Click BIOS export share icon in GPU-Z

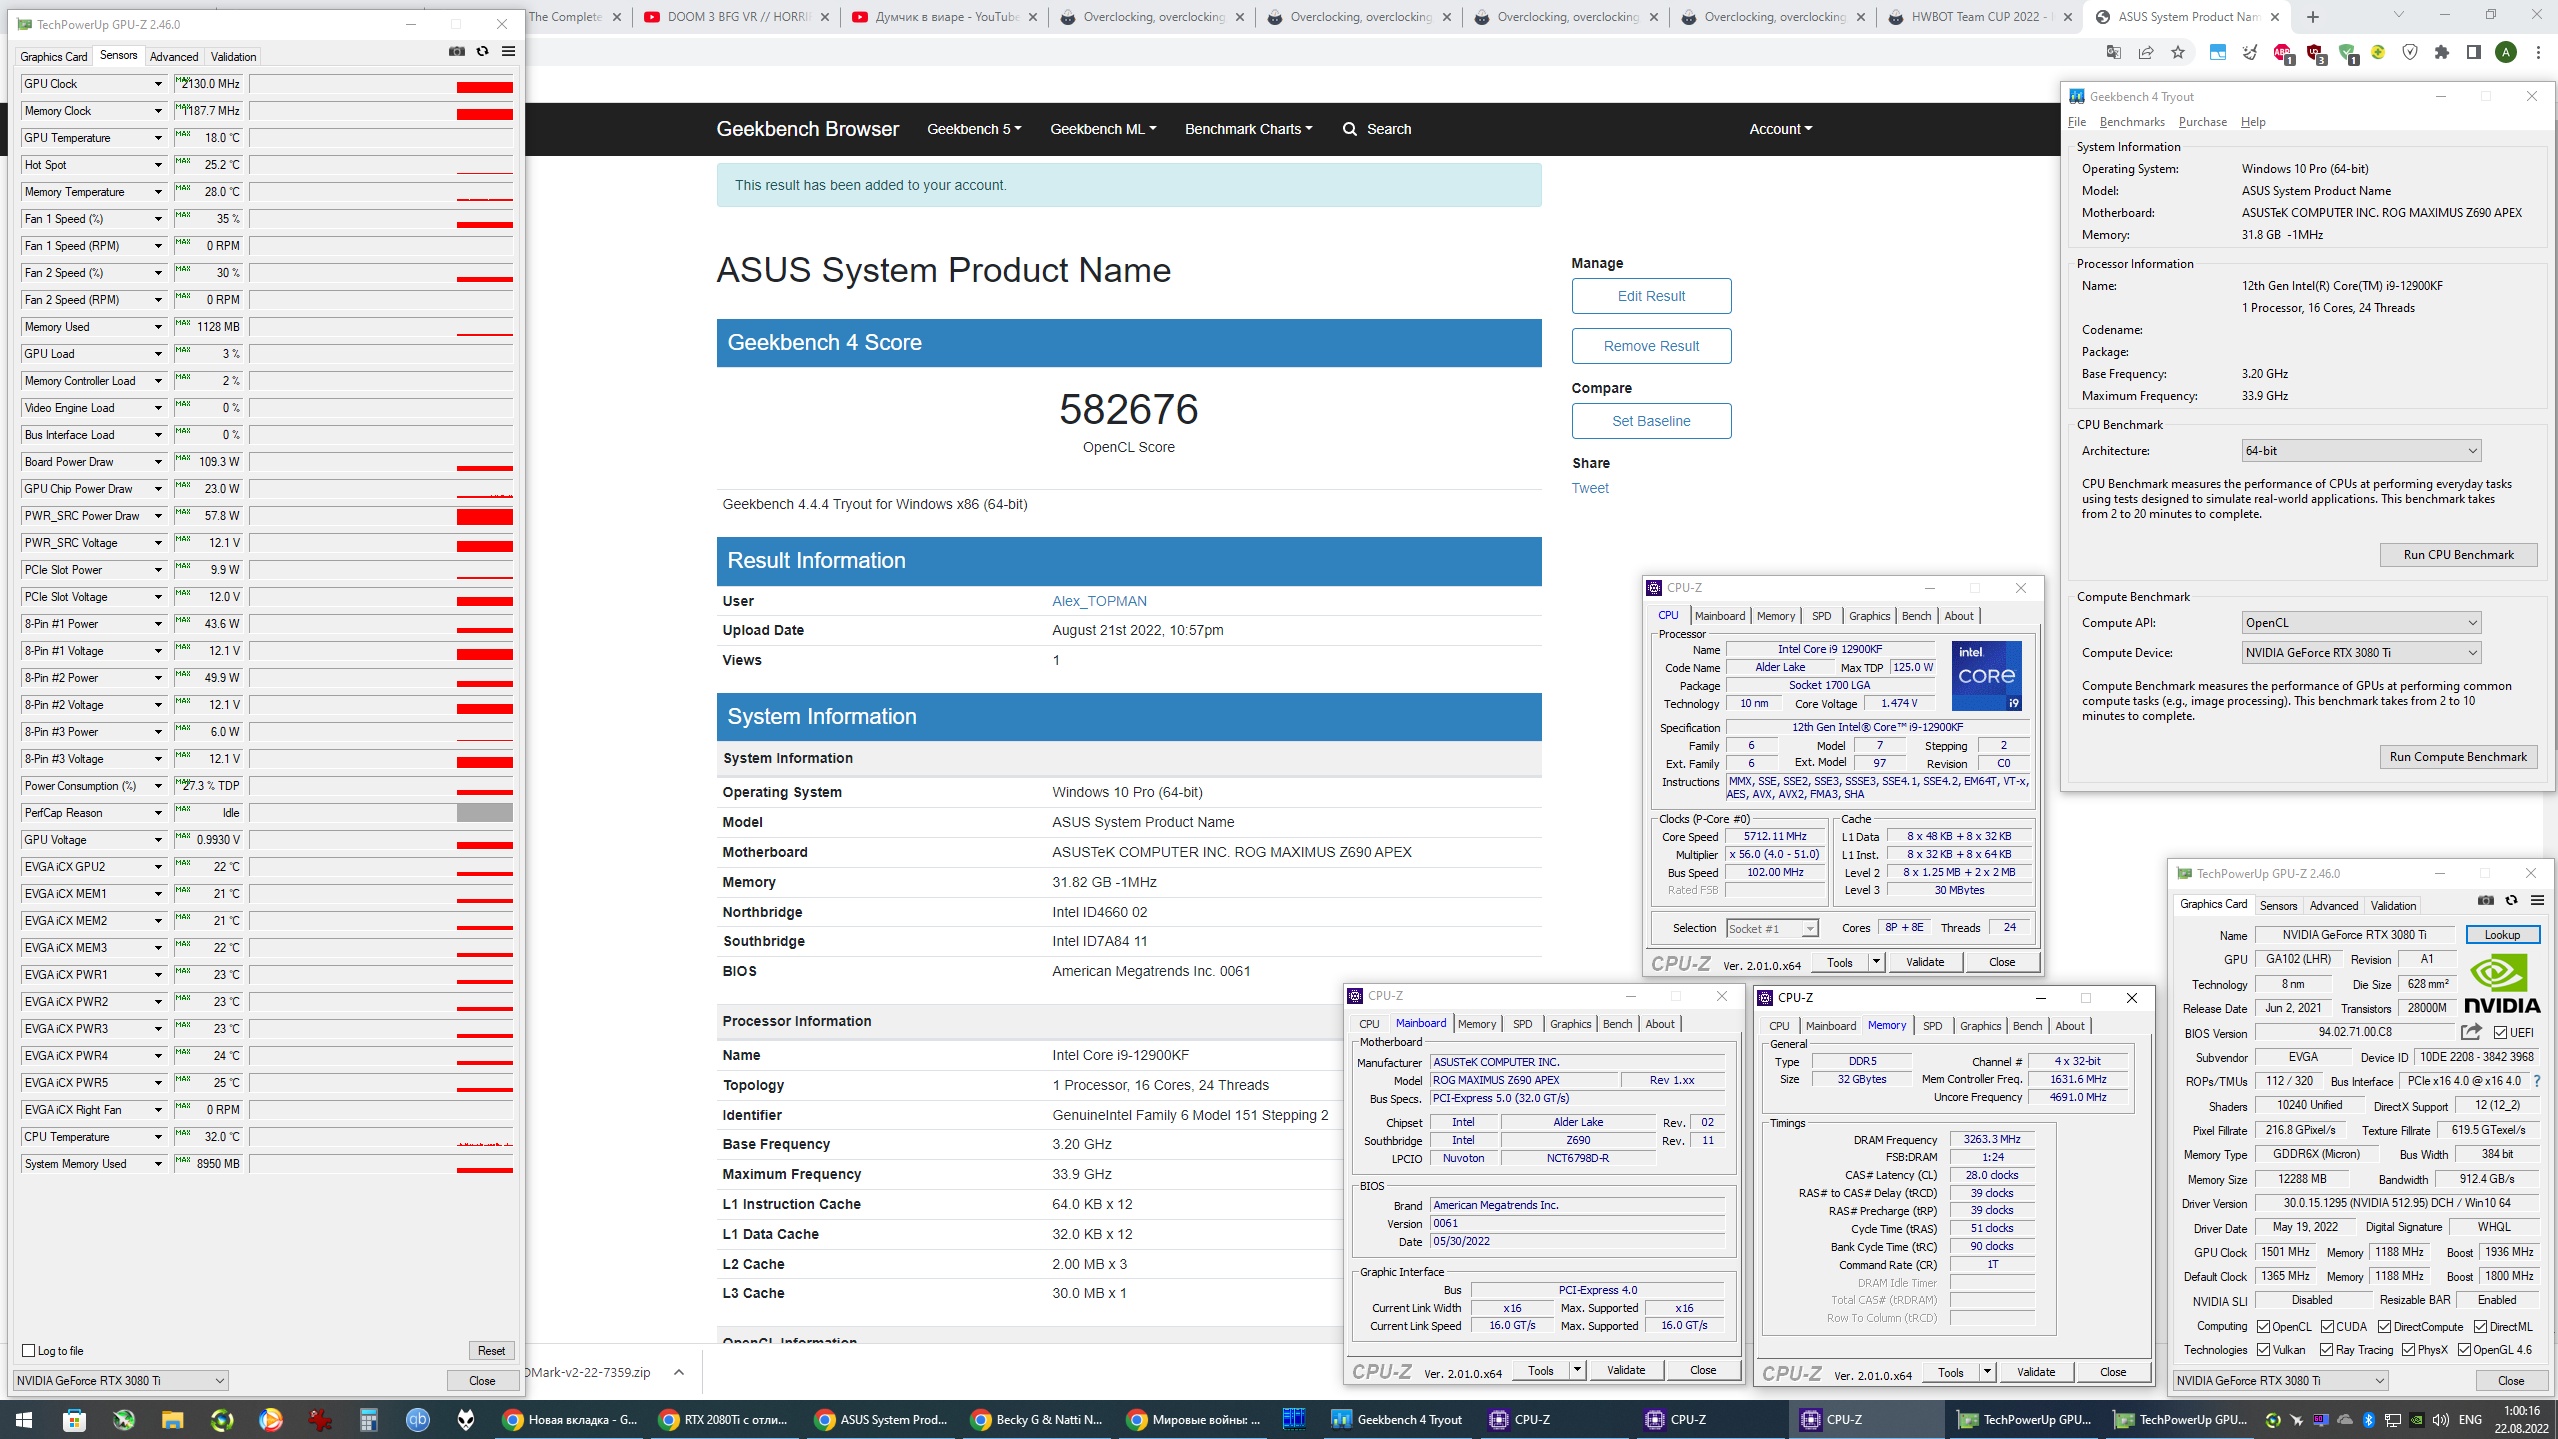click(x=2471, y=1032)
